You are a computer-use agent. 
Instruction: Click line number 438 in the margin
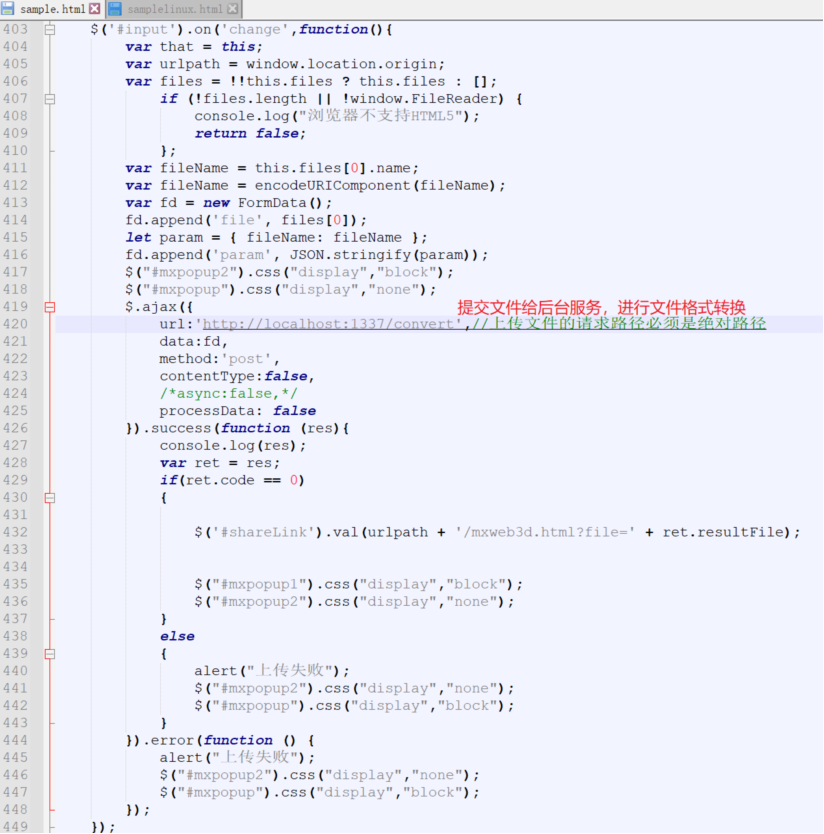point(15,636)
